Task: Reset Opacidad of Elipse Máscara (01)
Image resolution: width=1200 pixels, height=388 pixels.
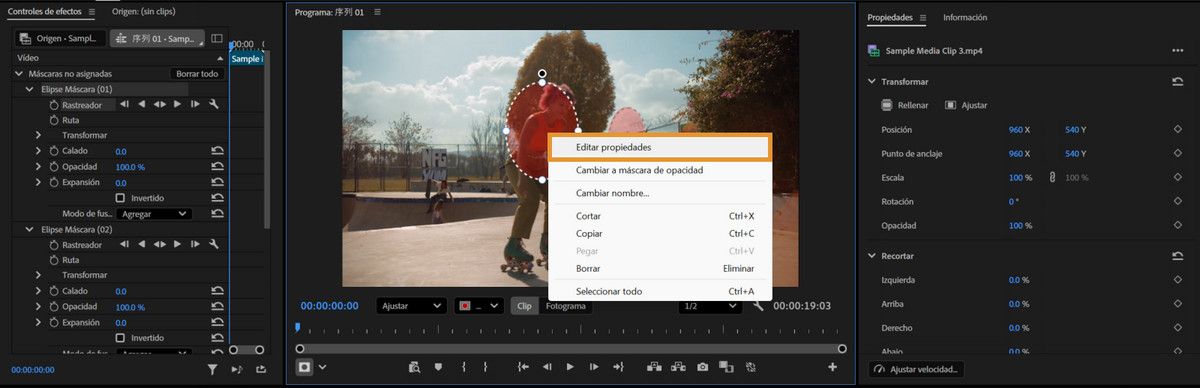Action: point(217,167)
